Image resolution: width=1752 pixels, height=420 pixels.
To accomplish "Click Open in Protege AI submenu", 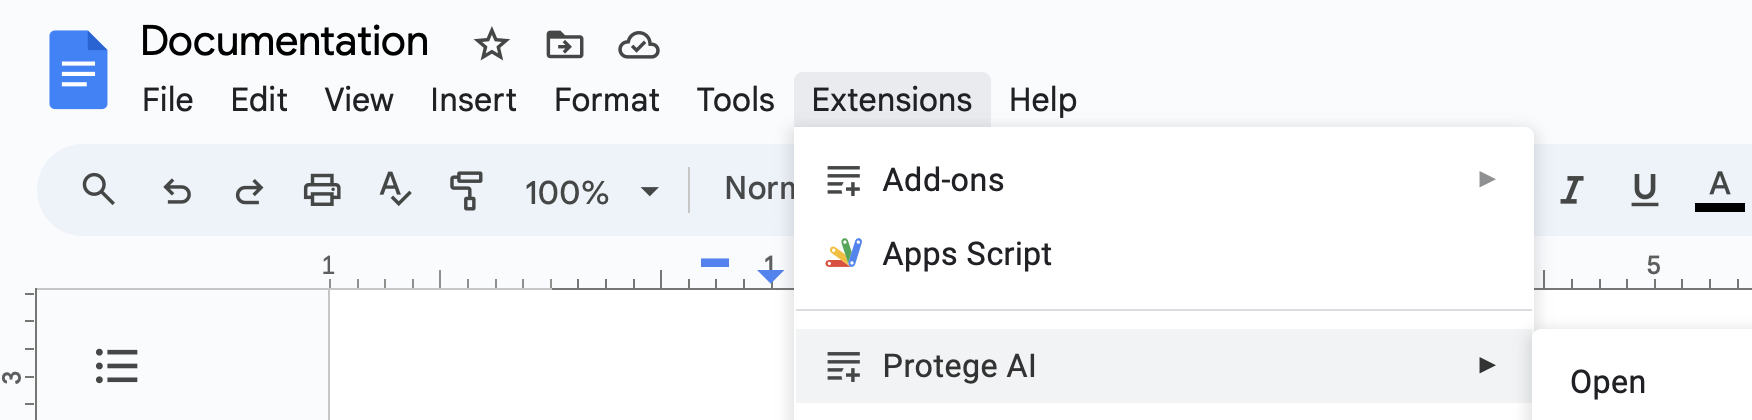I will click(1607, 382).
